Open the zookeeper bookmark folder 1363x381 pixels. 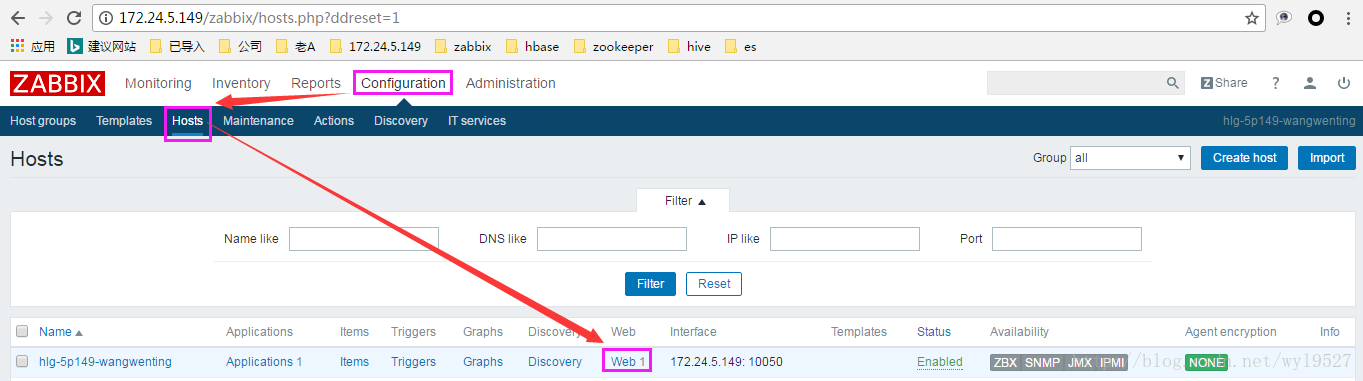point(614,46)
